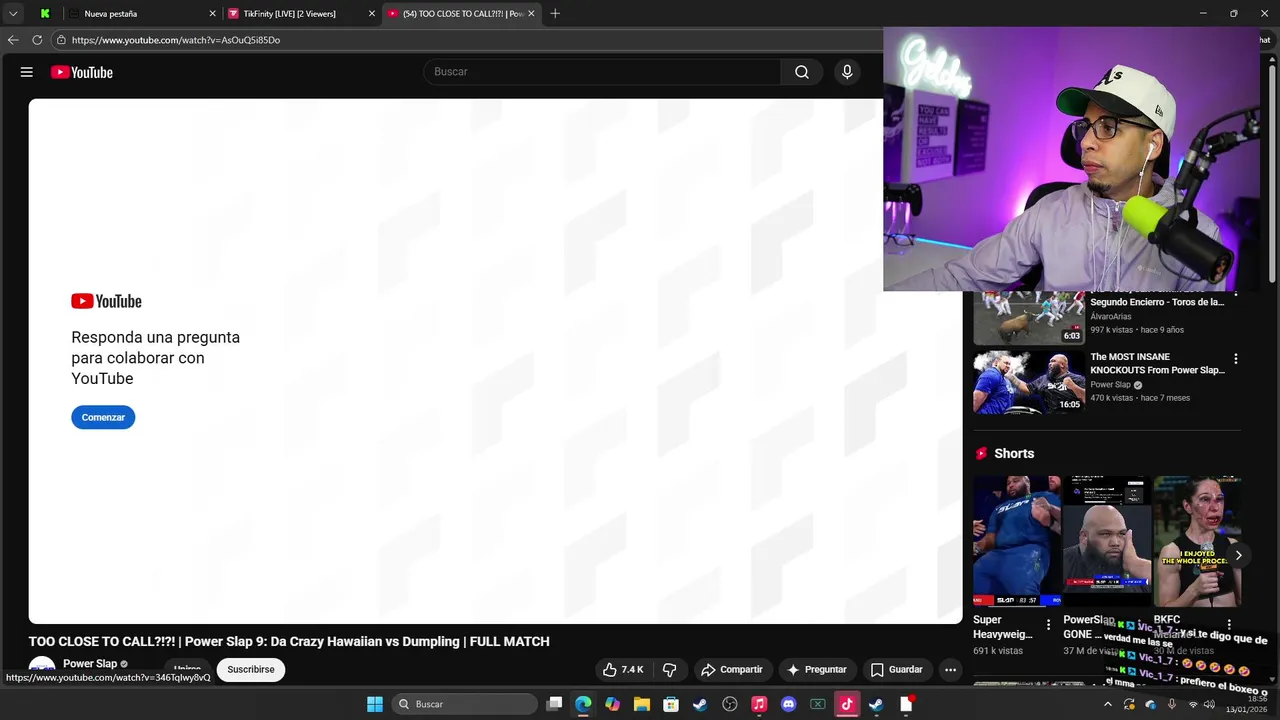1280x720 pixels.
Task: Click the Shorts section logo icon
Action: tap(981, 453)
